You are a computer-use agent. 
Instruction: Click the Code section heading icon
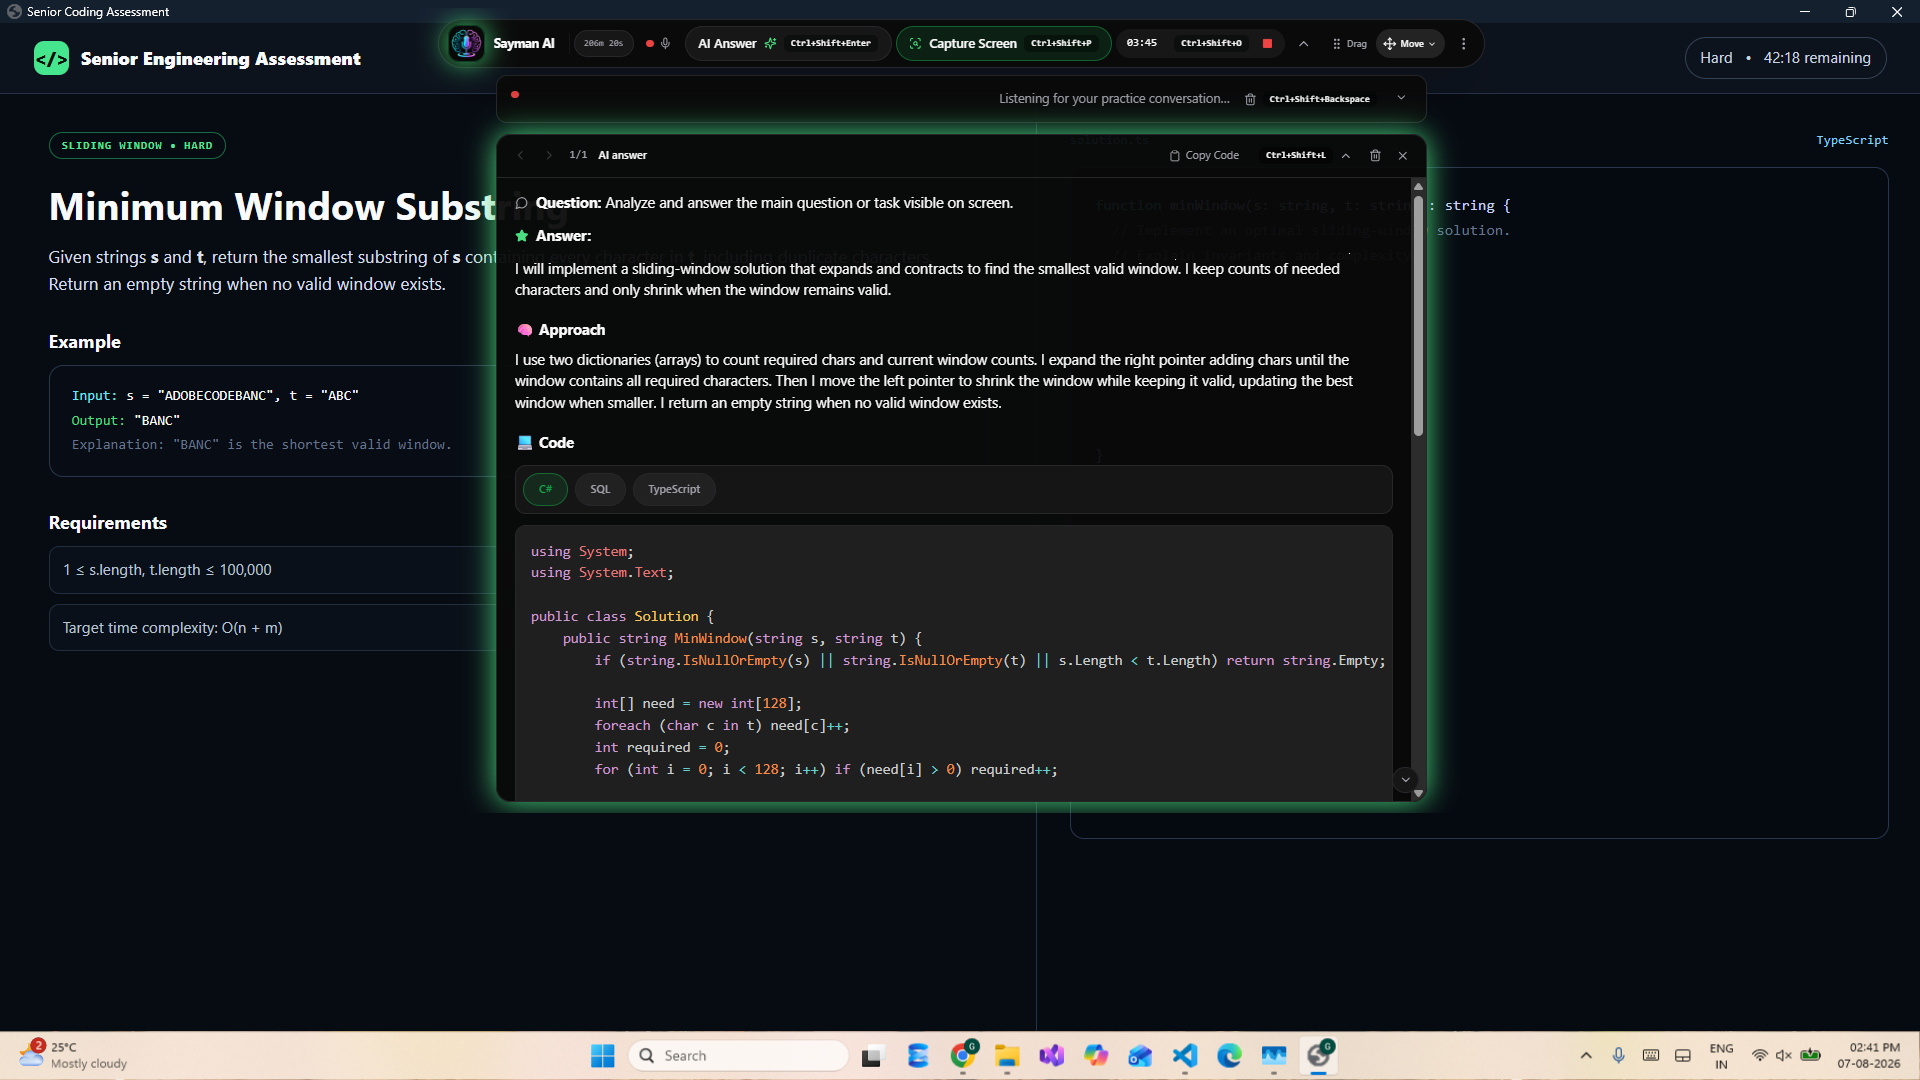524,443
